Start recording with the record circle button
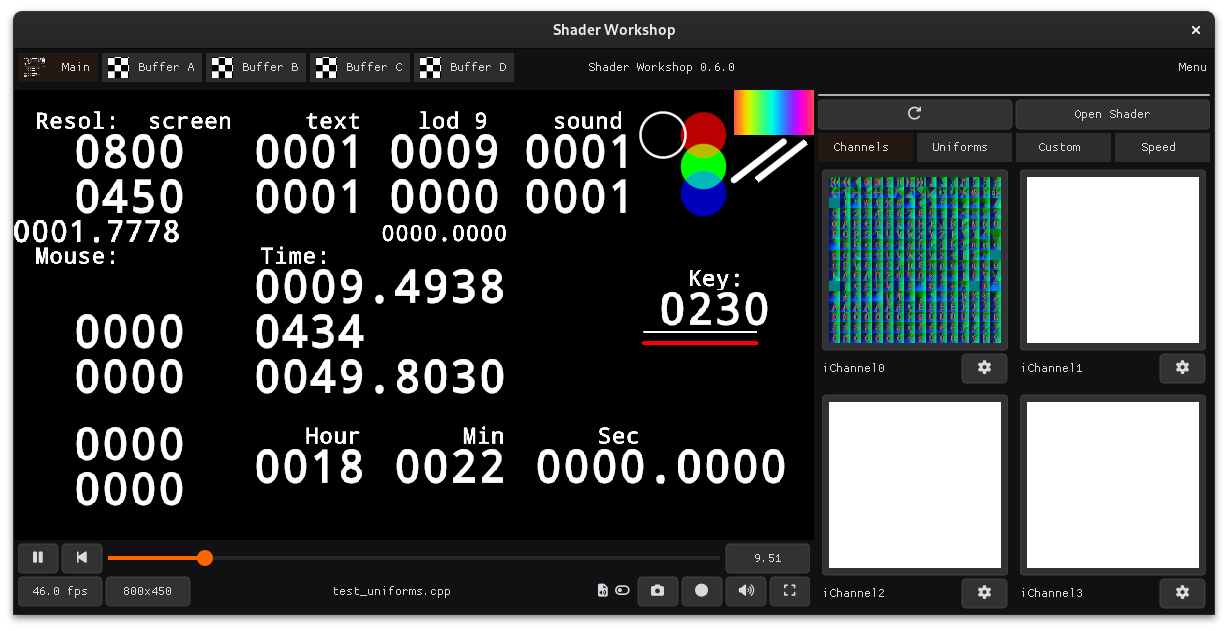The image size is (1228, 631). [701, 591]
